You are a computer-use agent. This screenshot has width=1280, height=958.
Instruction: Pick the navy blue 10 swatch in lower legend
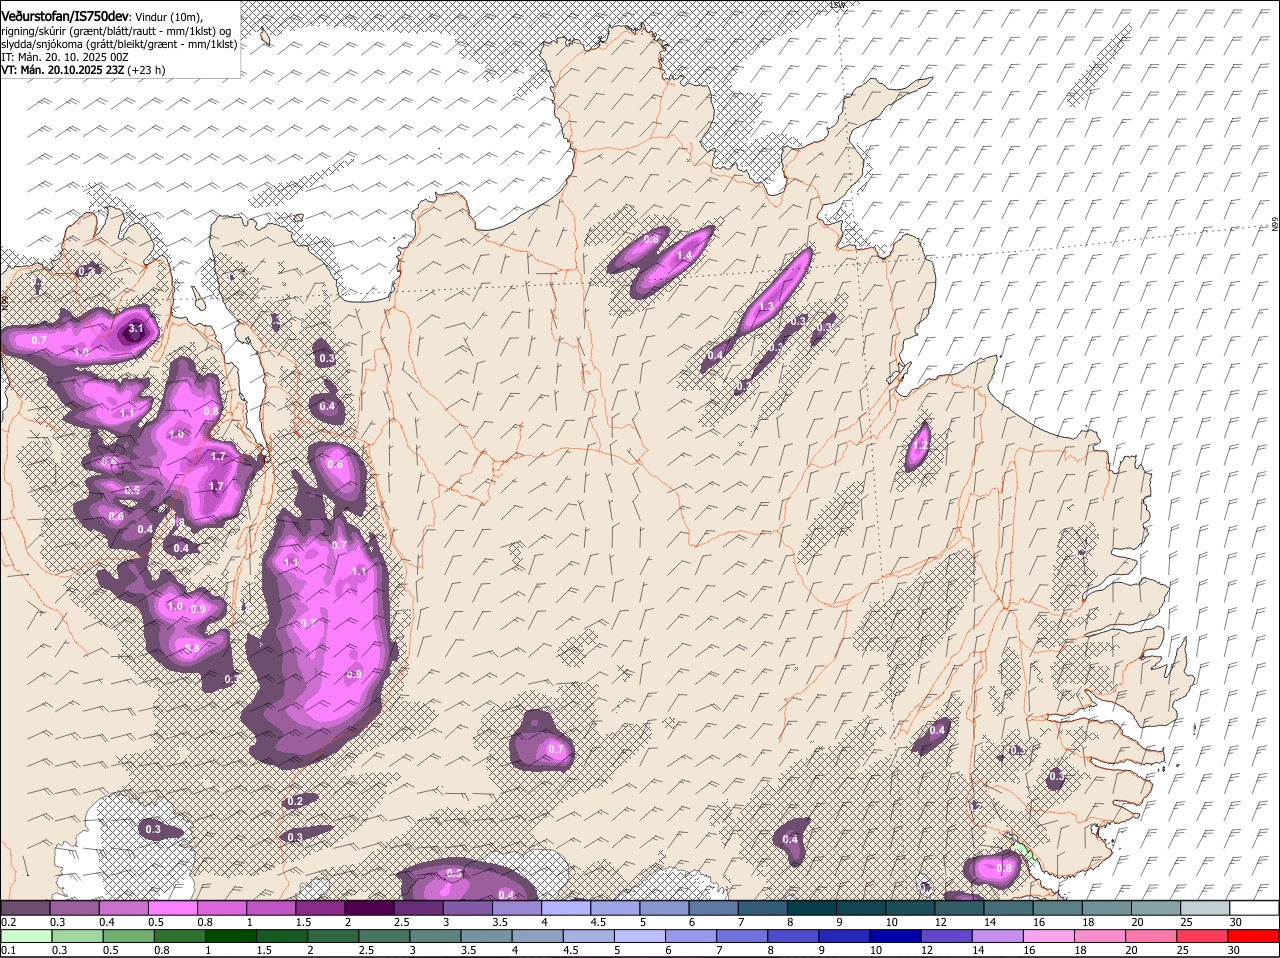tap(895, 936)
